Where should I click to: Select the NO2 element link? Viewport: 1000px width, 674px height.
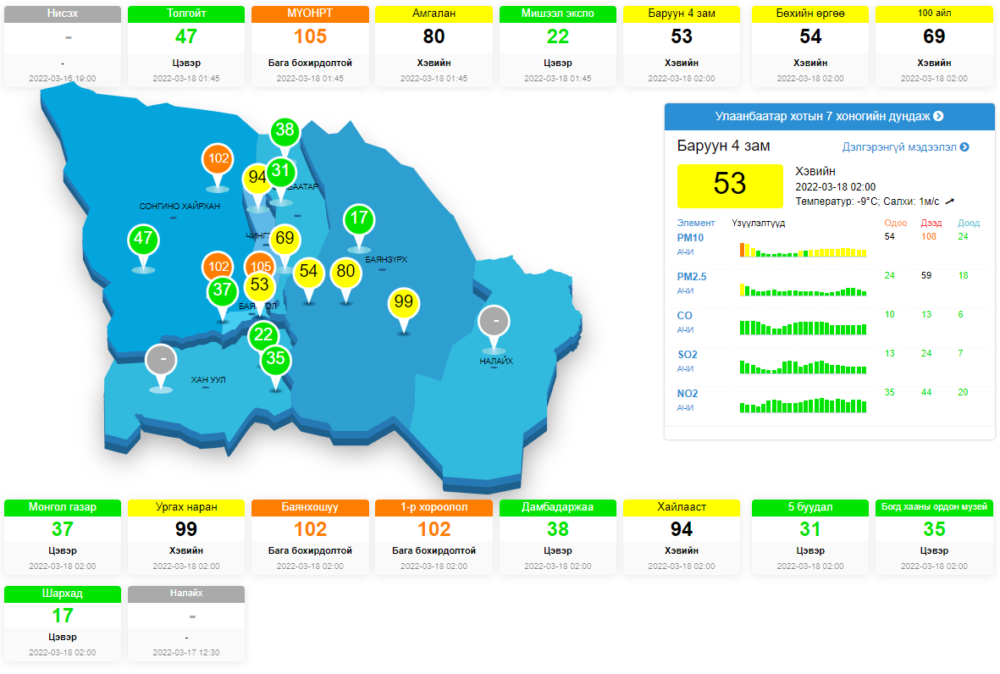pyautogui.click(x=687, y=394)
